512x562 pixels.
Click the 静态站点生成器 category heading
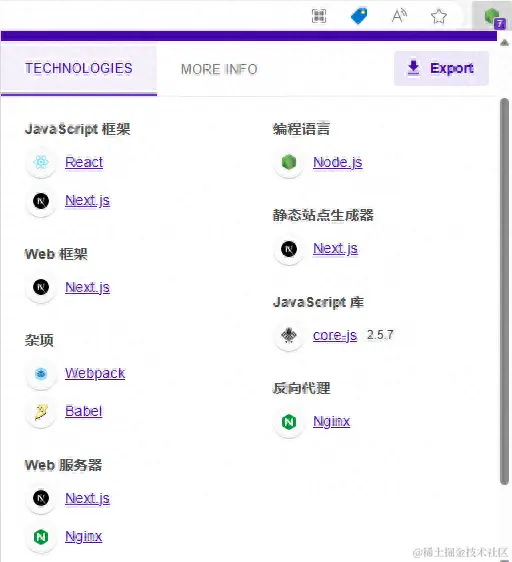click(323, 215)
